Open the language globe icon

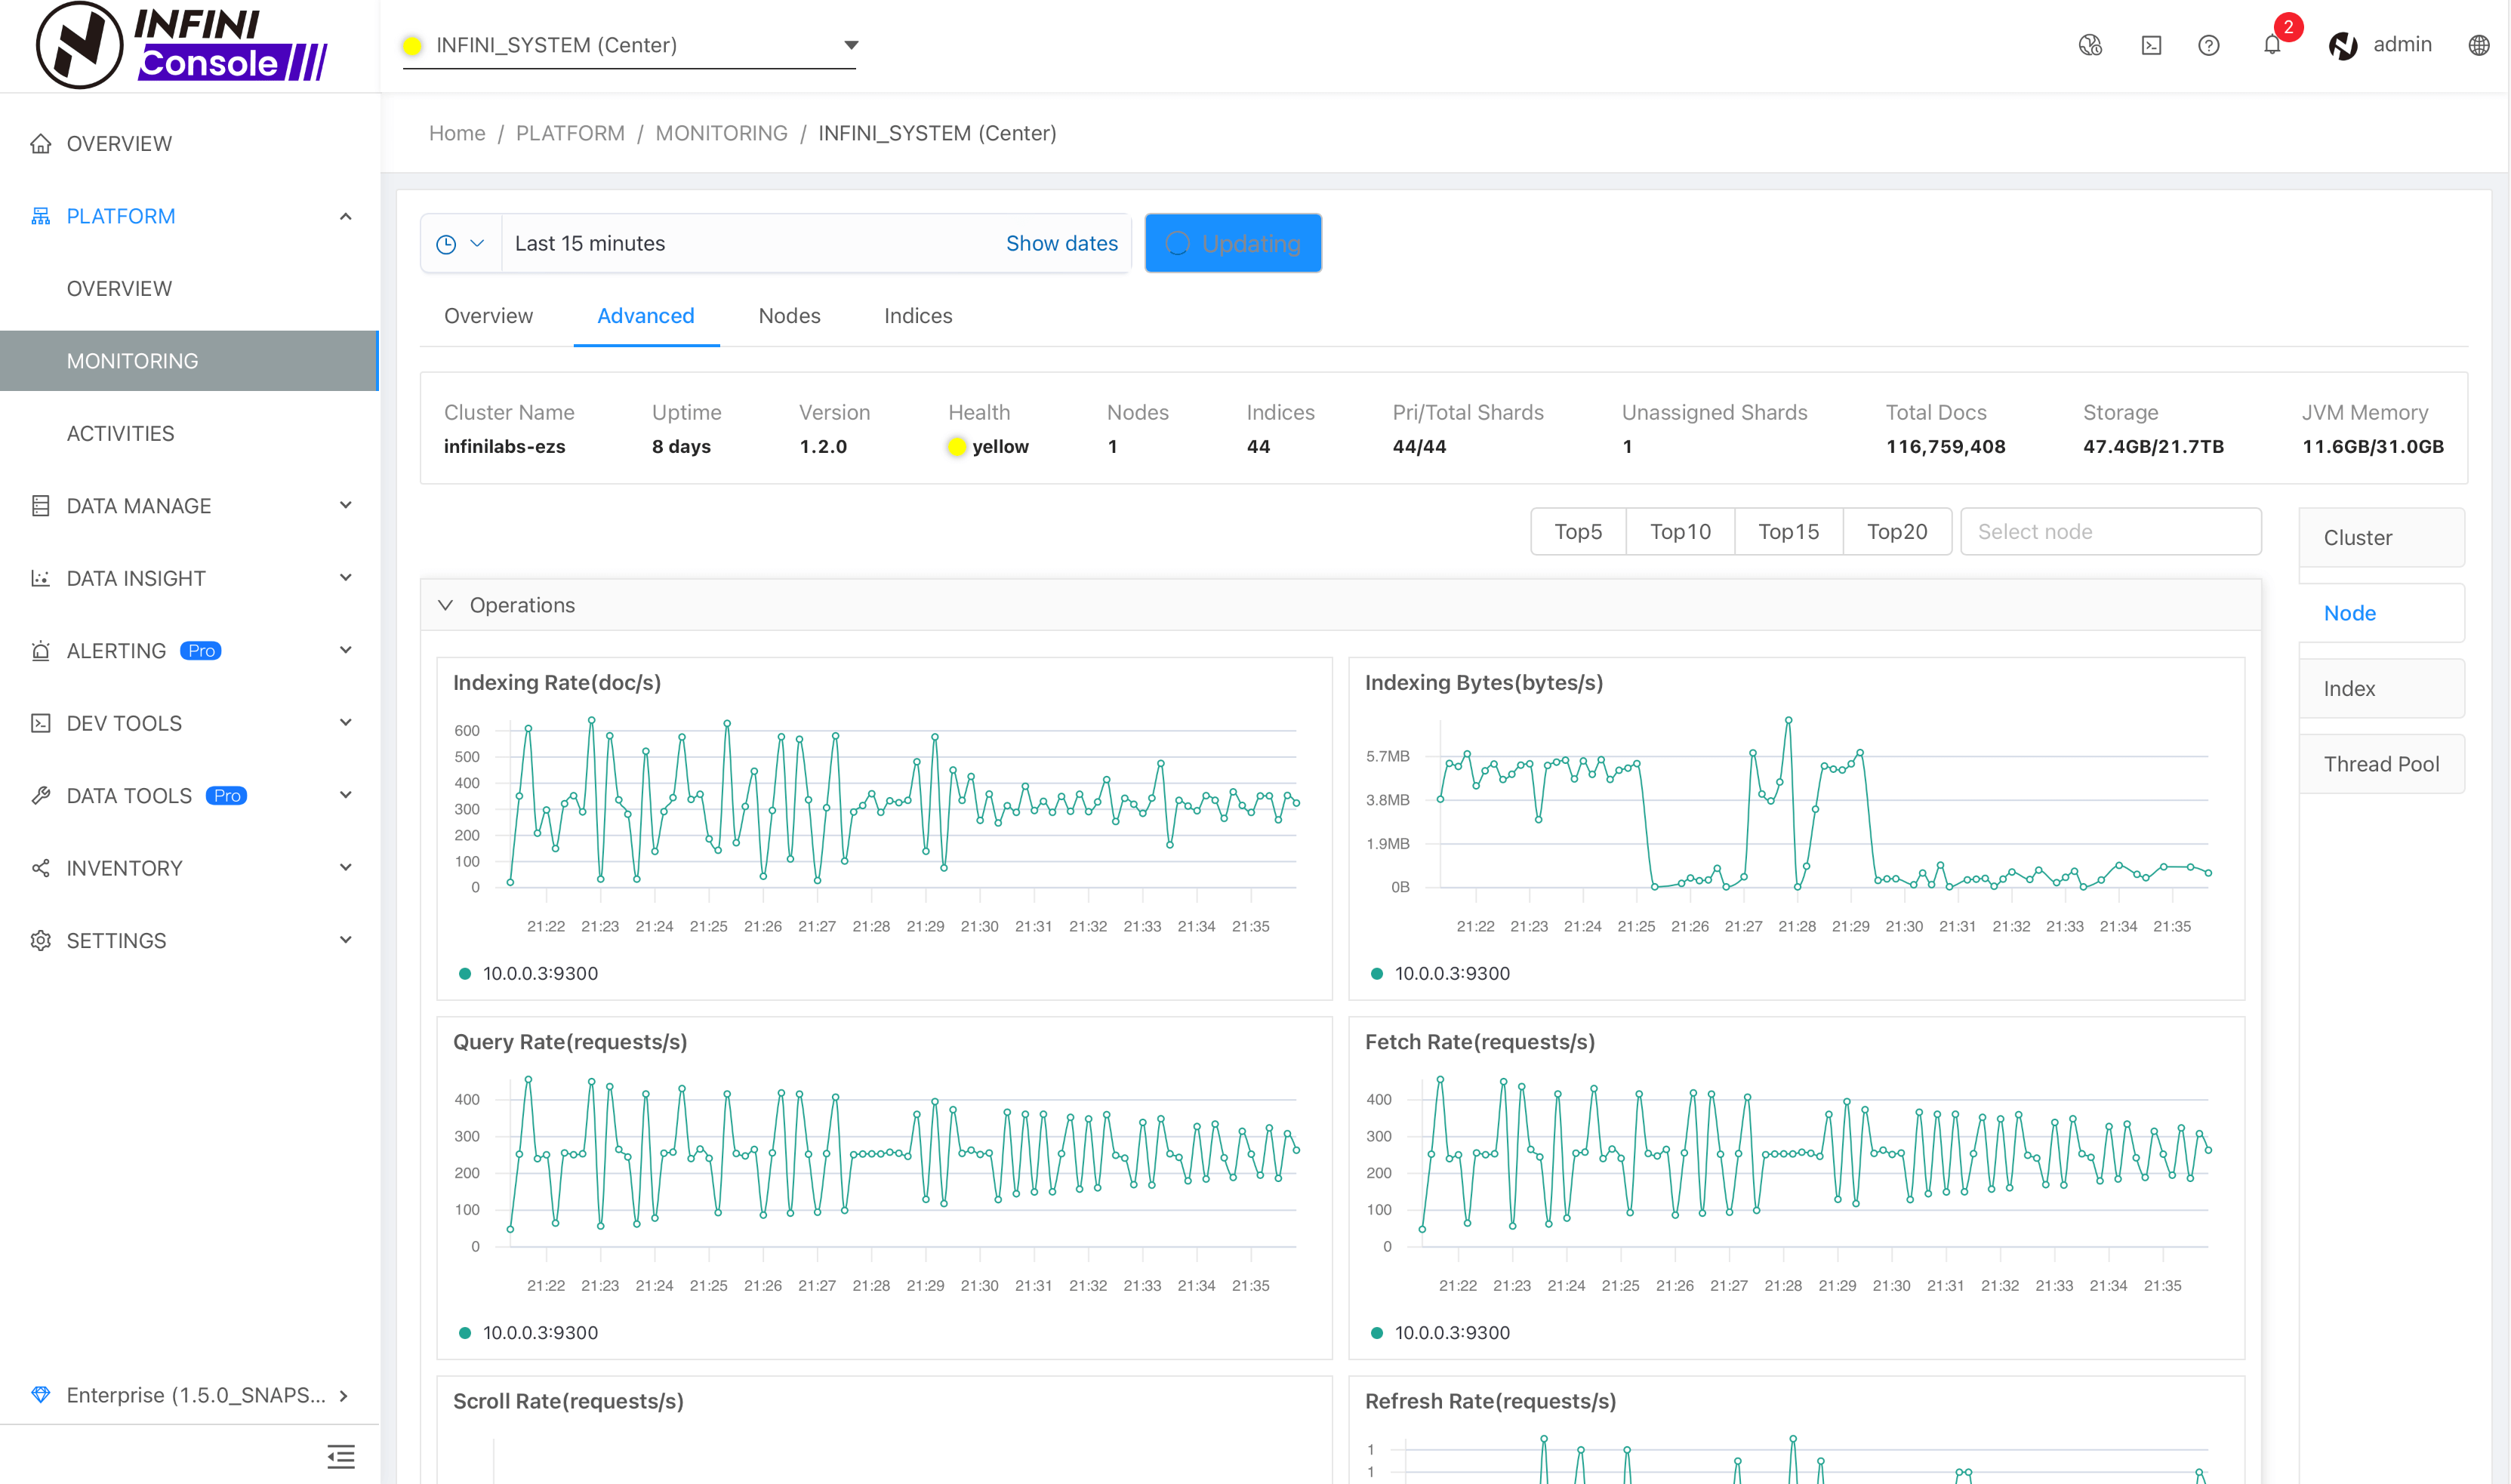click(x=2479, y=45)
